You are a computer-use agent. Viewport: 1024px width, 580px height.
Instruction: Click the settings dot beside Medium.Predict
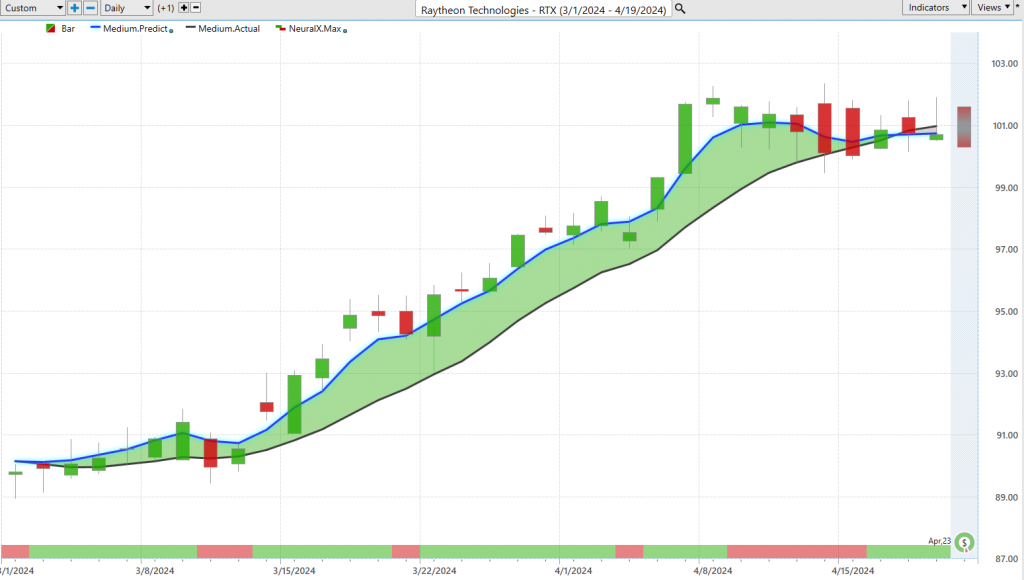click(x=171, y=31)
